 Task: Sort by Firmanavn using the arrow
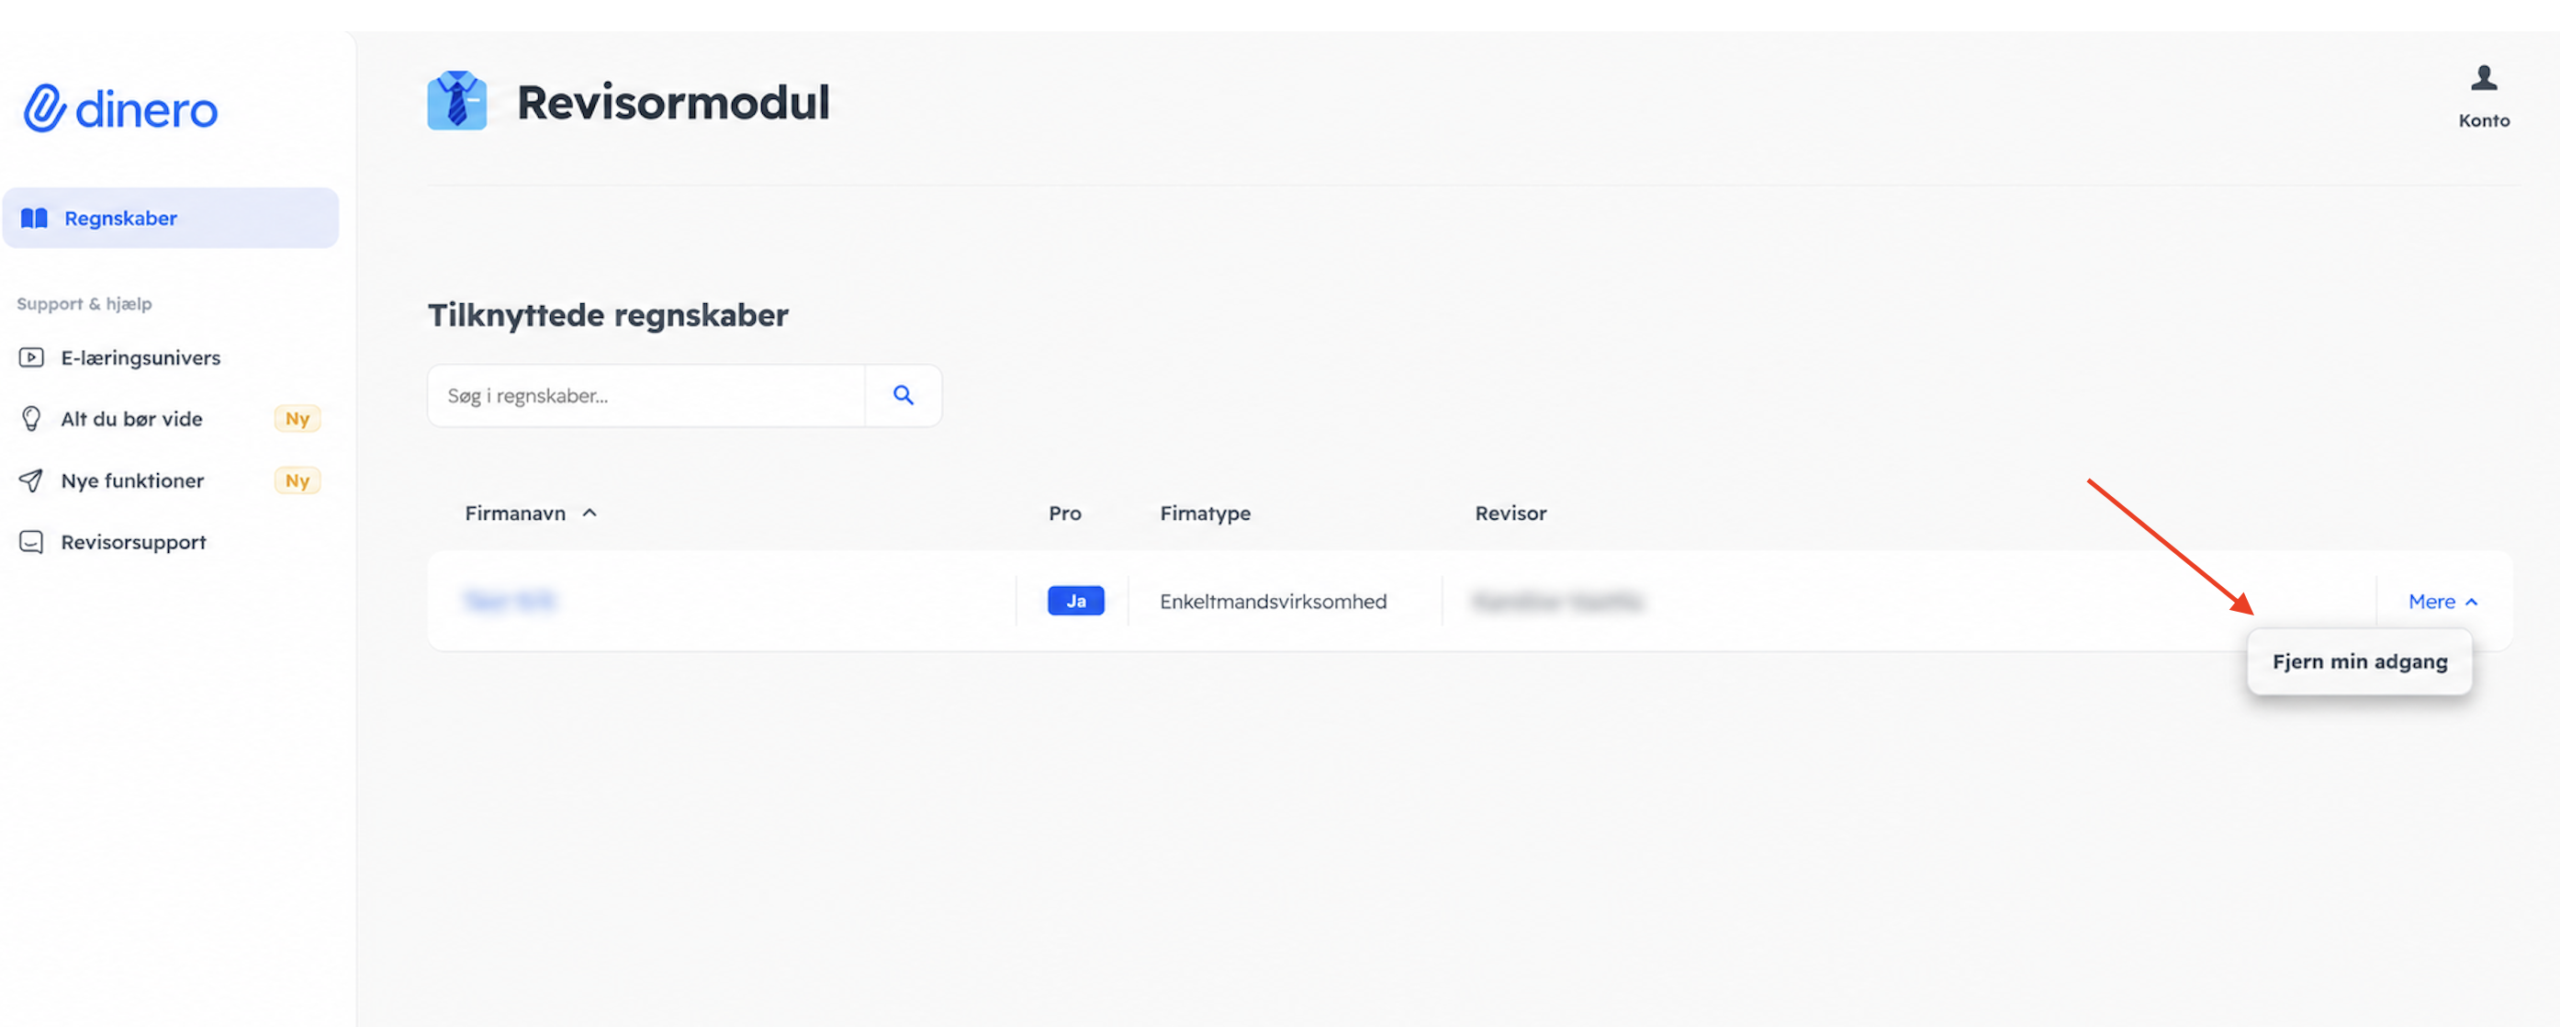(x=590, y=513)
